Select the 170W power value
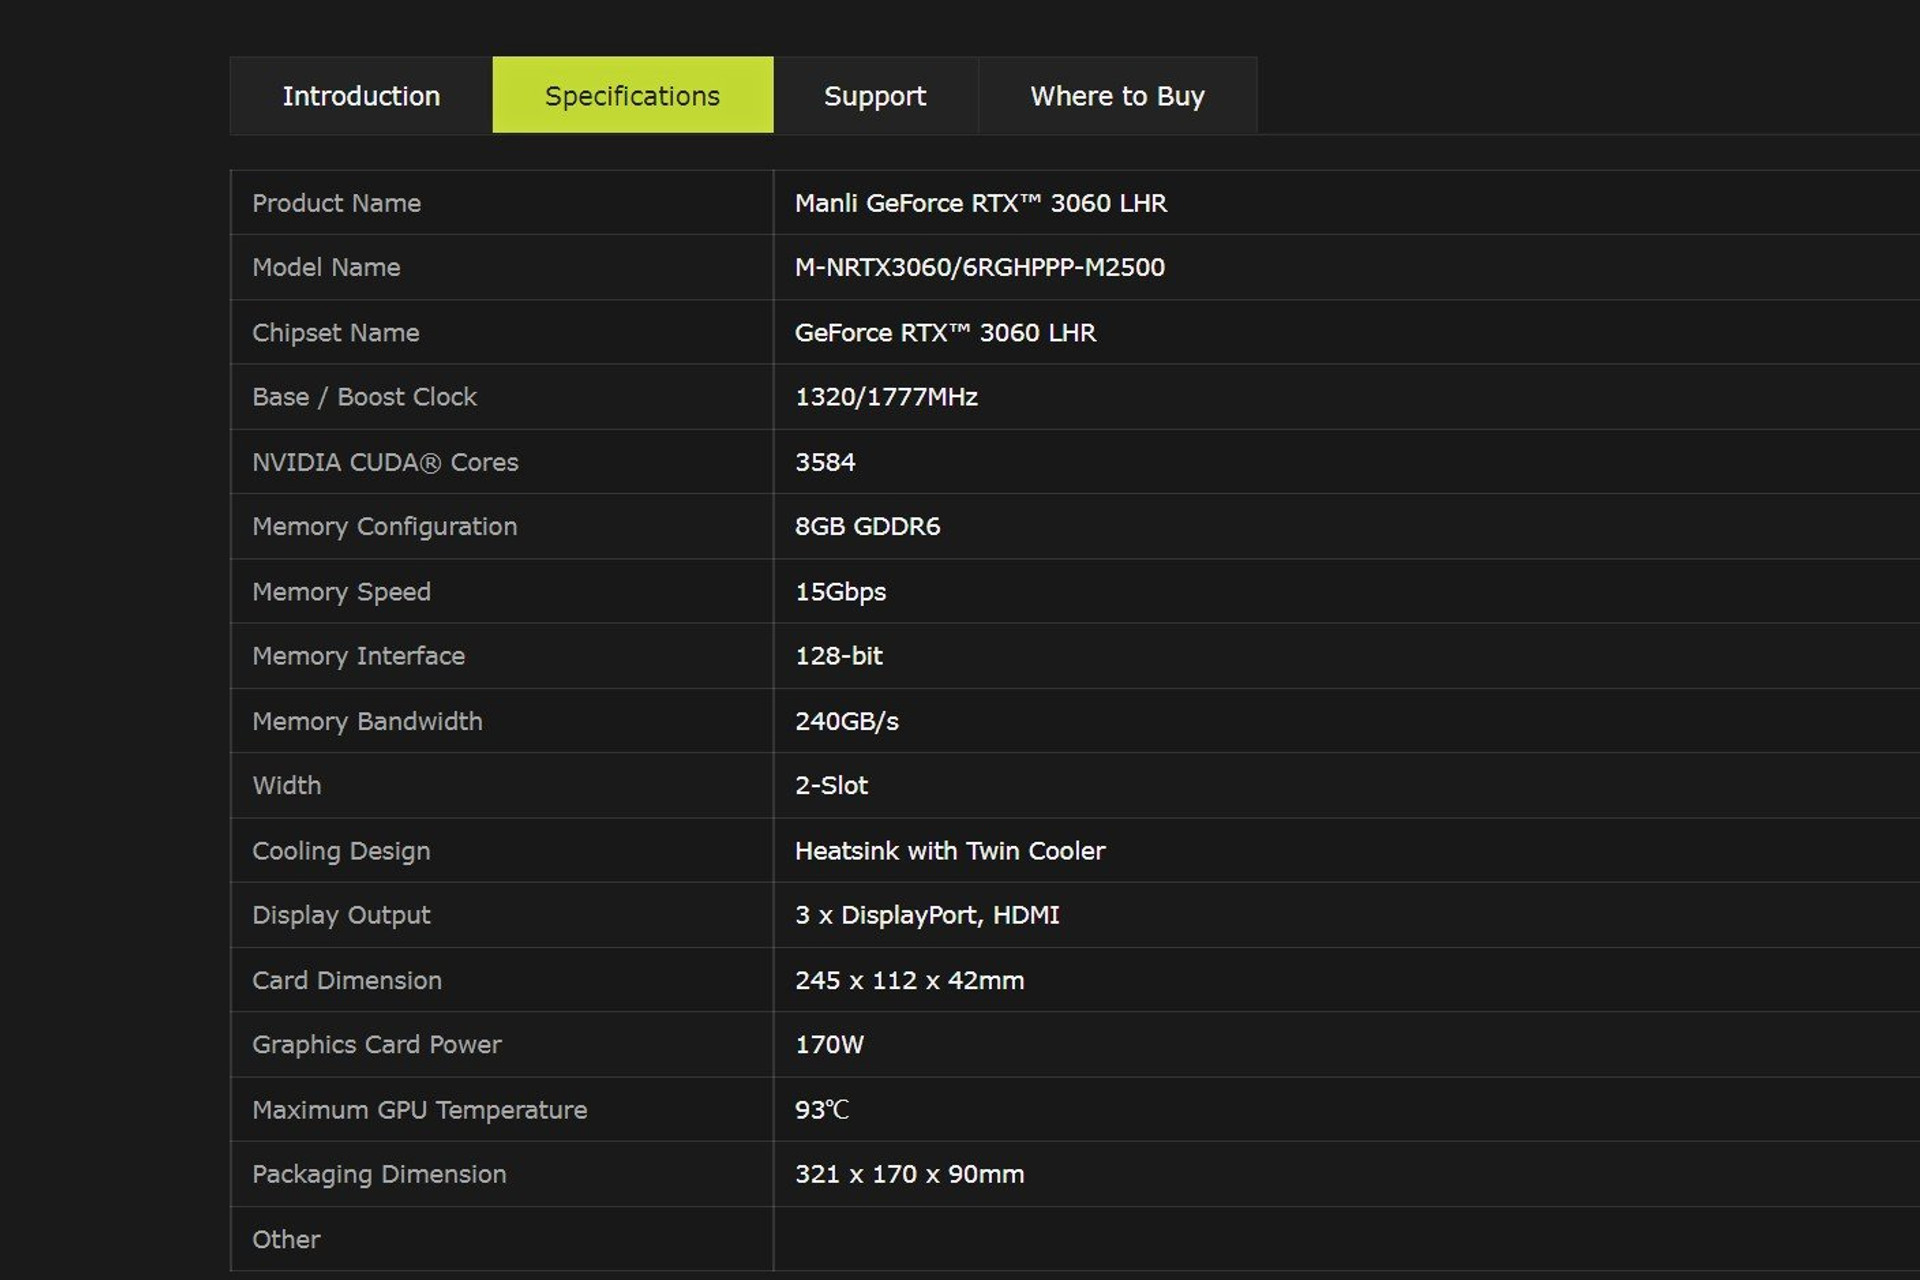The height and width of the screenshot is (1280, 1920). 830,1045
